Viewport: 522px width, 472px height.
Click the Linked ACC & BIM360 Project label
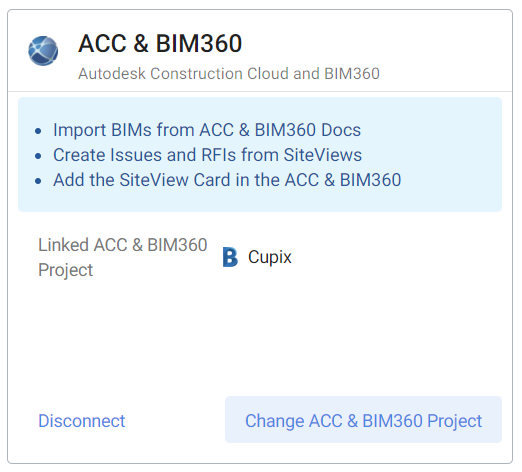[123, 257]
